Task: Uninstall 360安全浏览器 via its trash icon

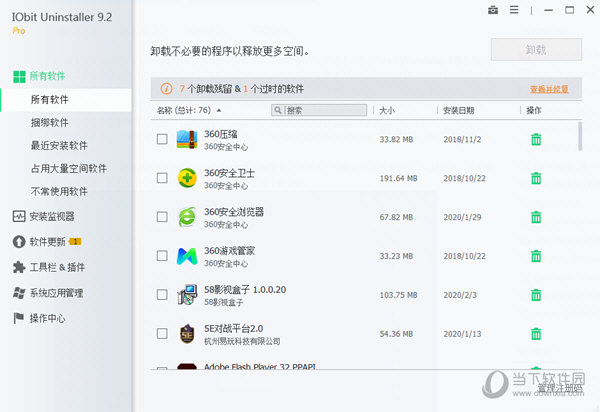Action: [536, 217]
